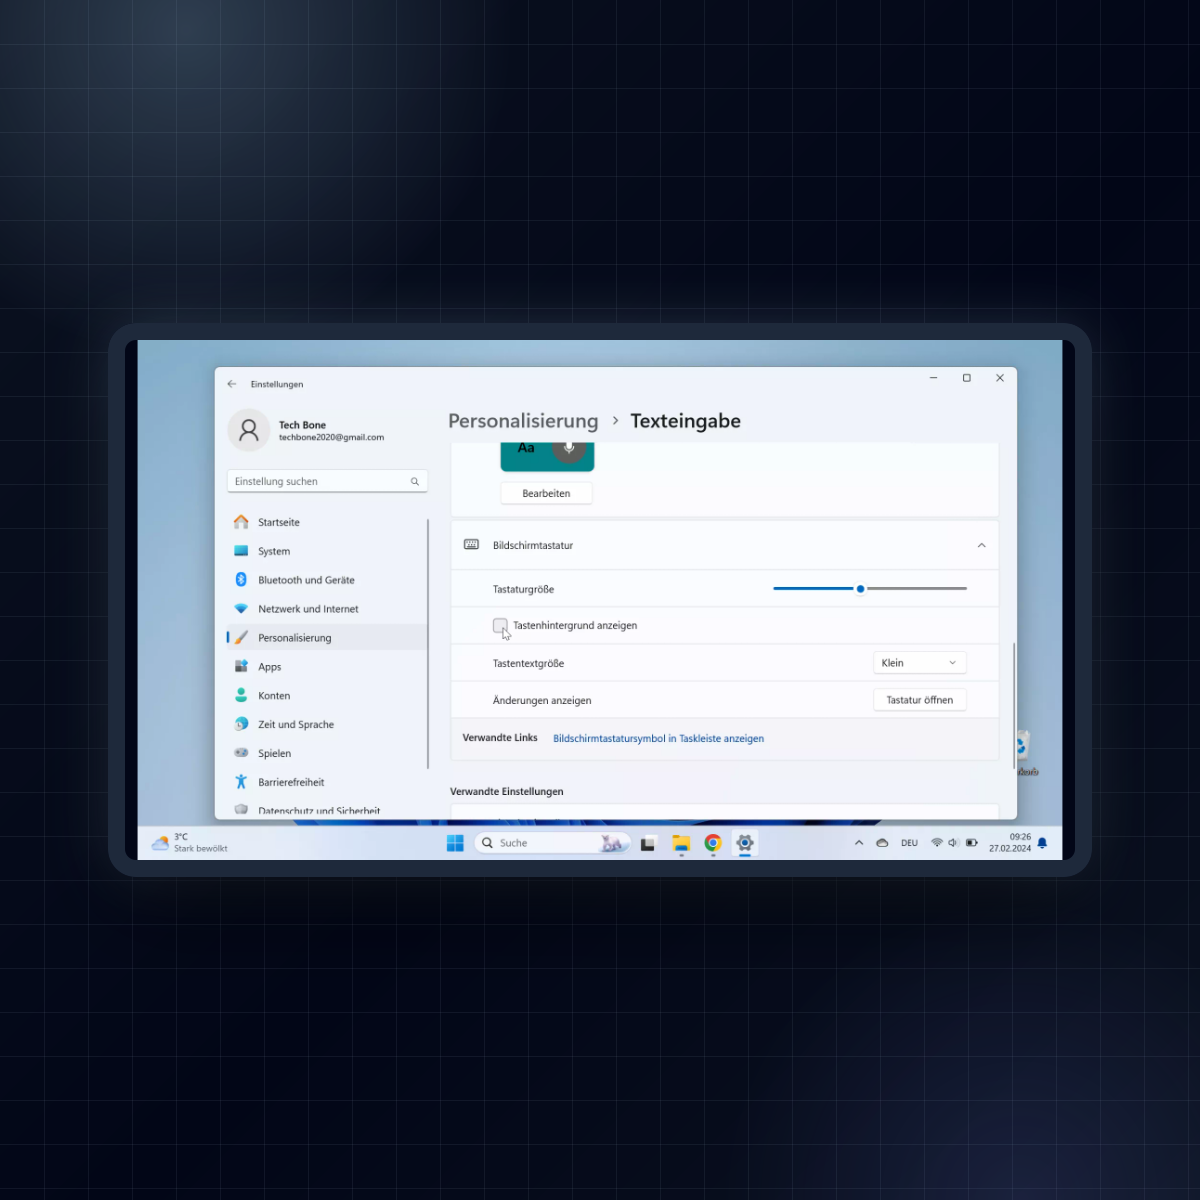Open Zeit und Sprache settings
The image size is (1200, 1200).
pos(296,724)
